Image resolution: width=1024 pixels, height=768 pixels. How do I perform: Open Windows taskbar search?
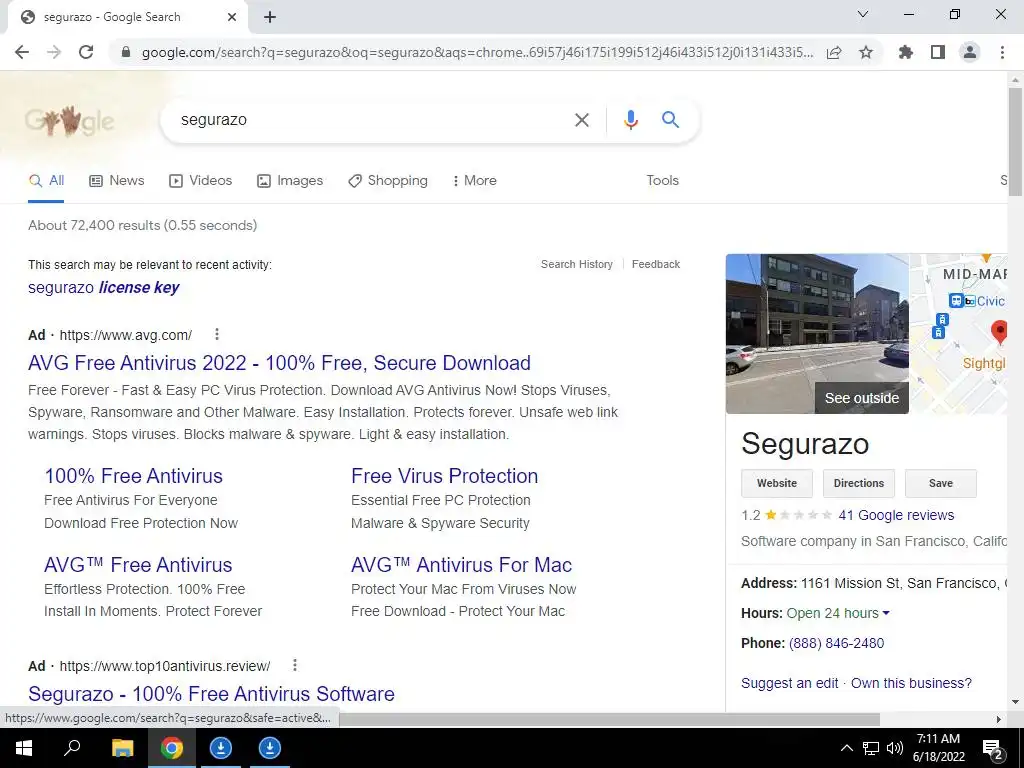(x=72, y=748)
